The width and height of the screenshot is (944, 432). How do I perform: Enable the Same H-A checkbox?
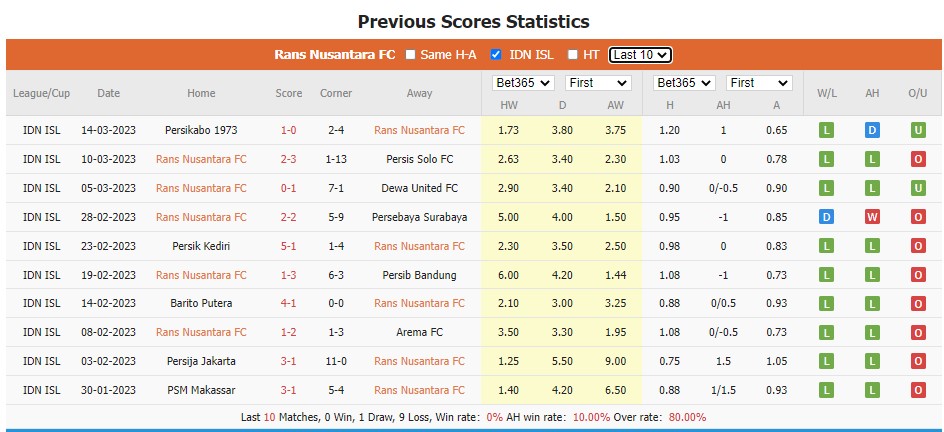(x=411, y=55)
